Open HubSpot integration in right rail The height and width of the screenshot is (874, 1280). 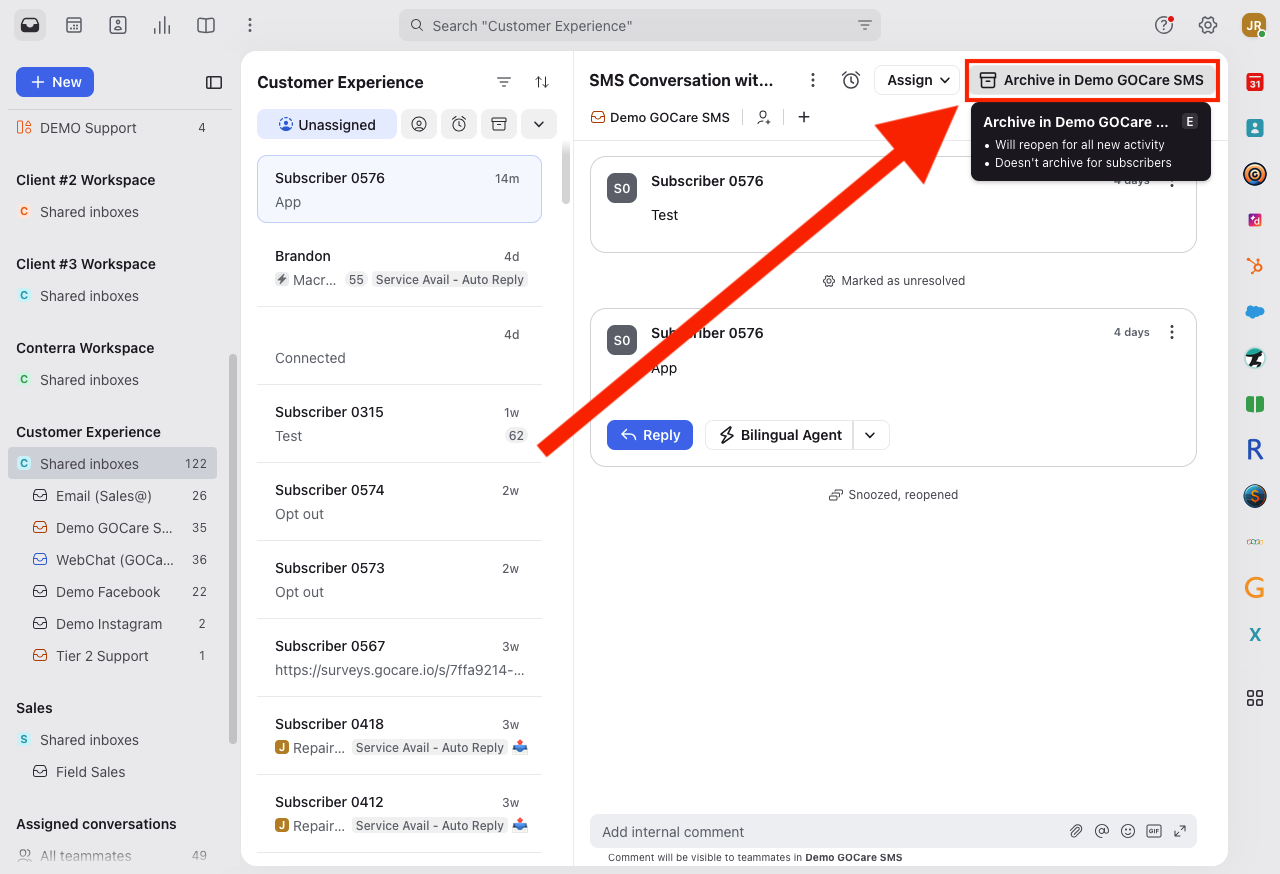coord(1254,266)
